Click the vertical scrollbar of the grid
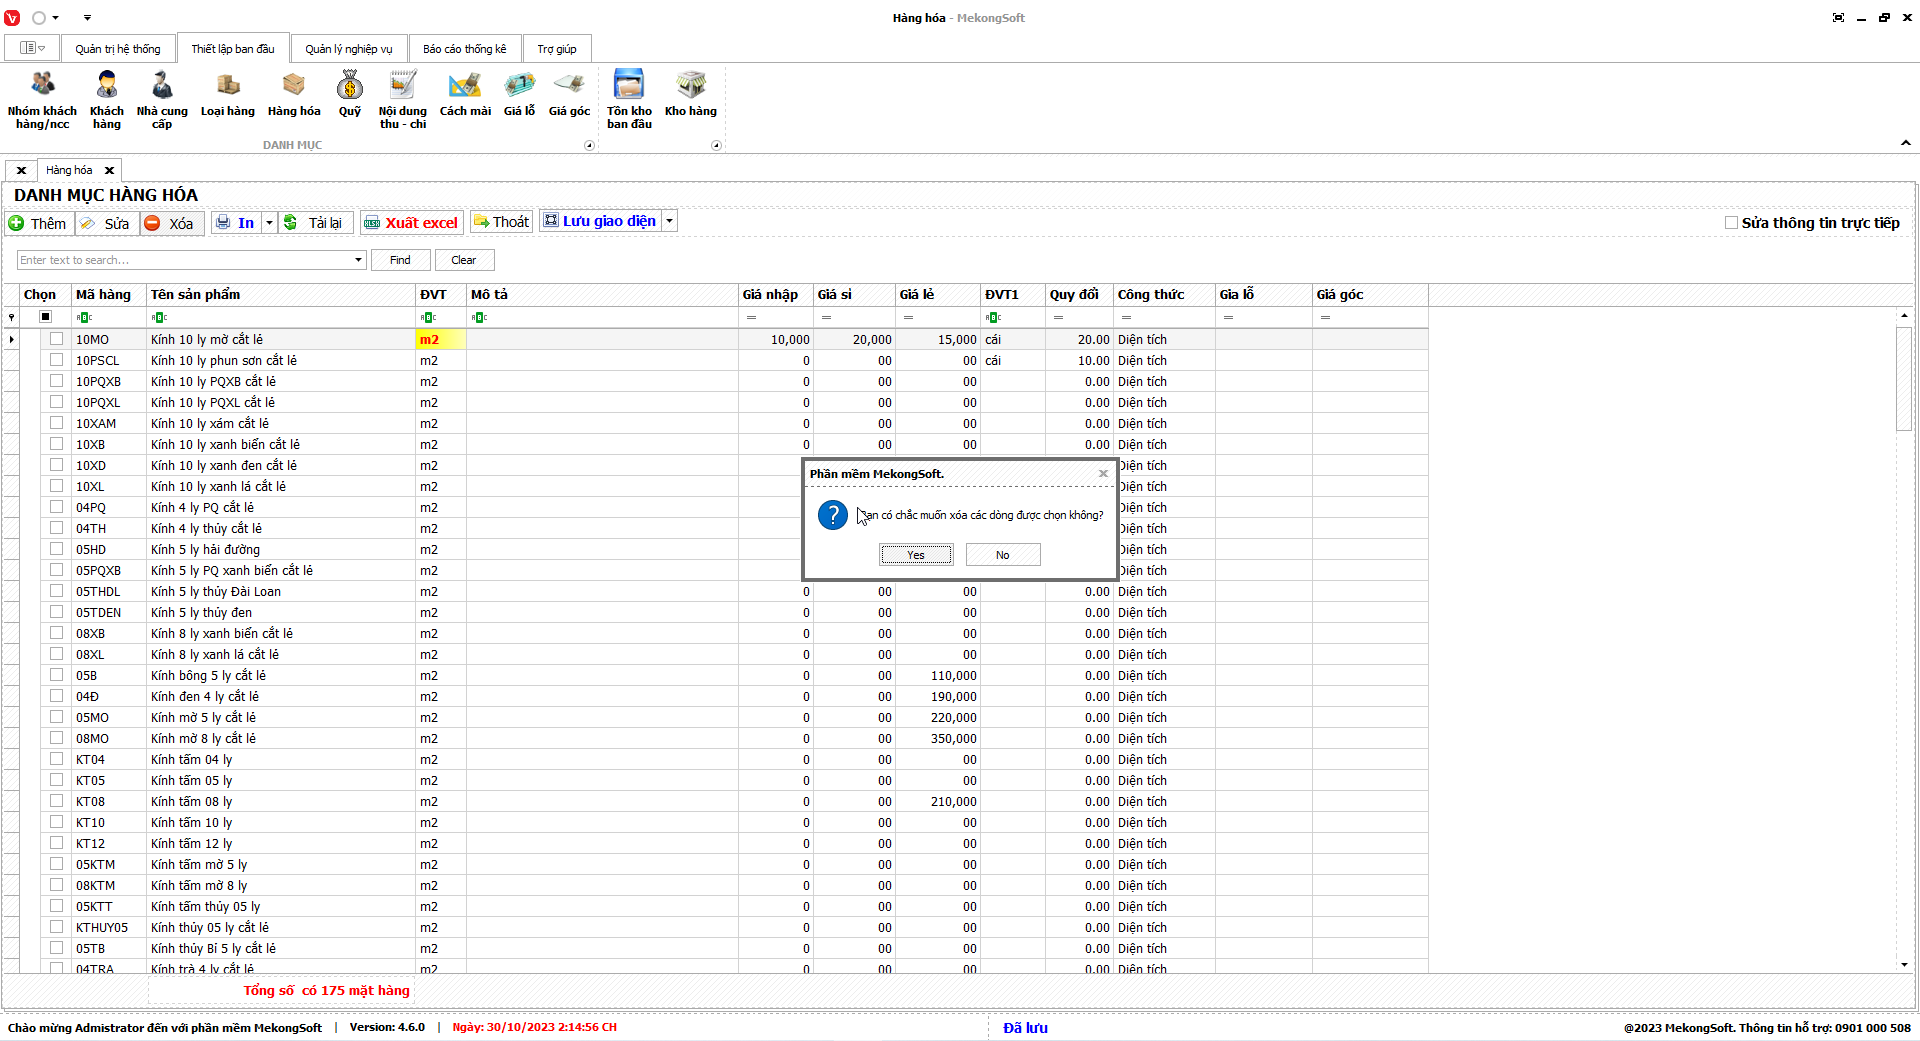 tap(1903, 640)
